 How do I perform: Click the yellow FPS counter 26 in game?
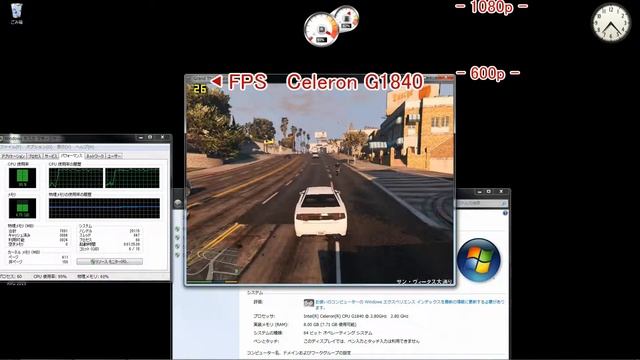(200, 89)
